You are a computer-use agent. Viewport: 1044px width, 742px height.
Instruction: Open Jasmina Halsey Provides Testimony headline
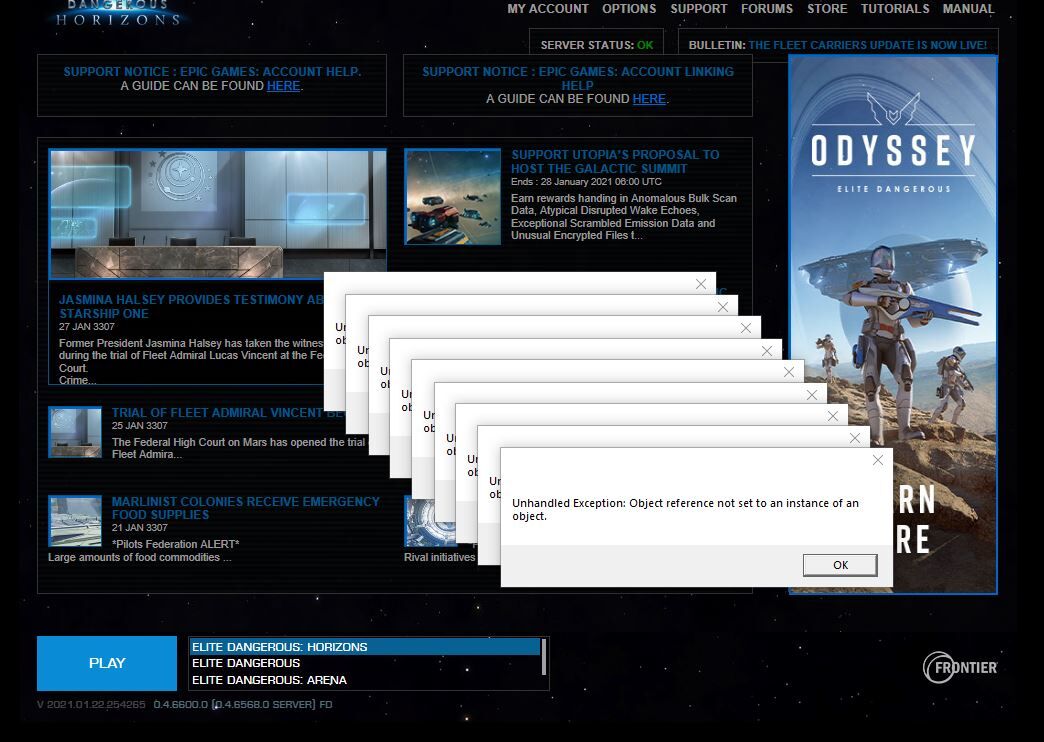click(x=191, y=306)
